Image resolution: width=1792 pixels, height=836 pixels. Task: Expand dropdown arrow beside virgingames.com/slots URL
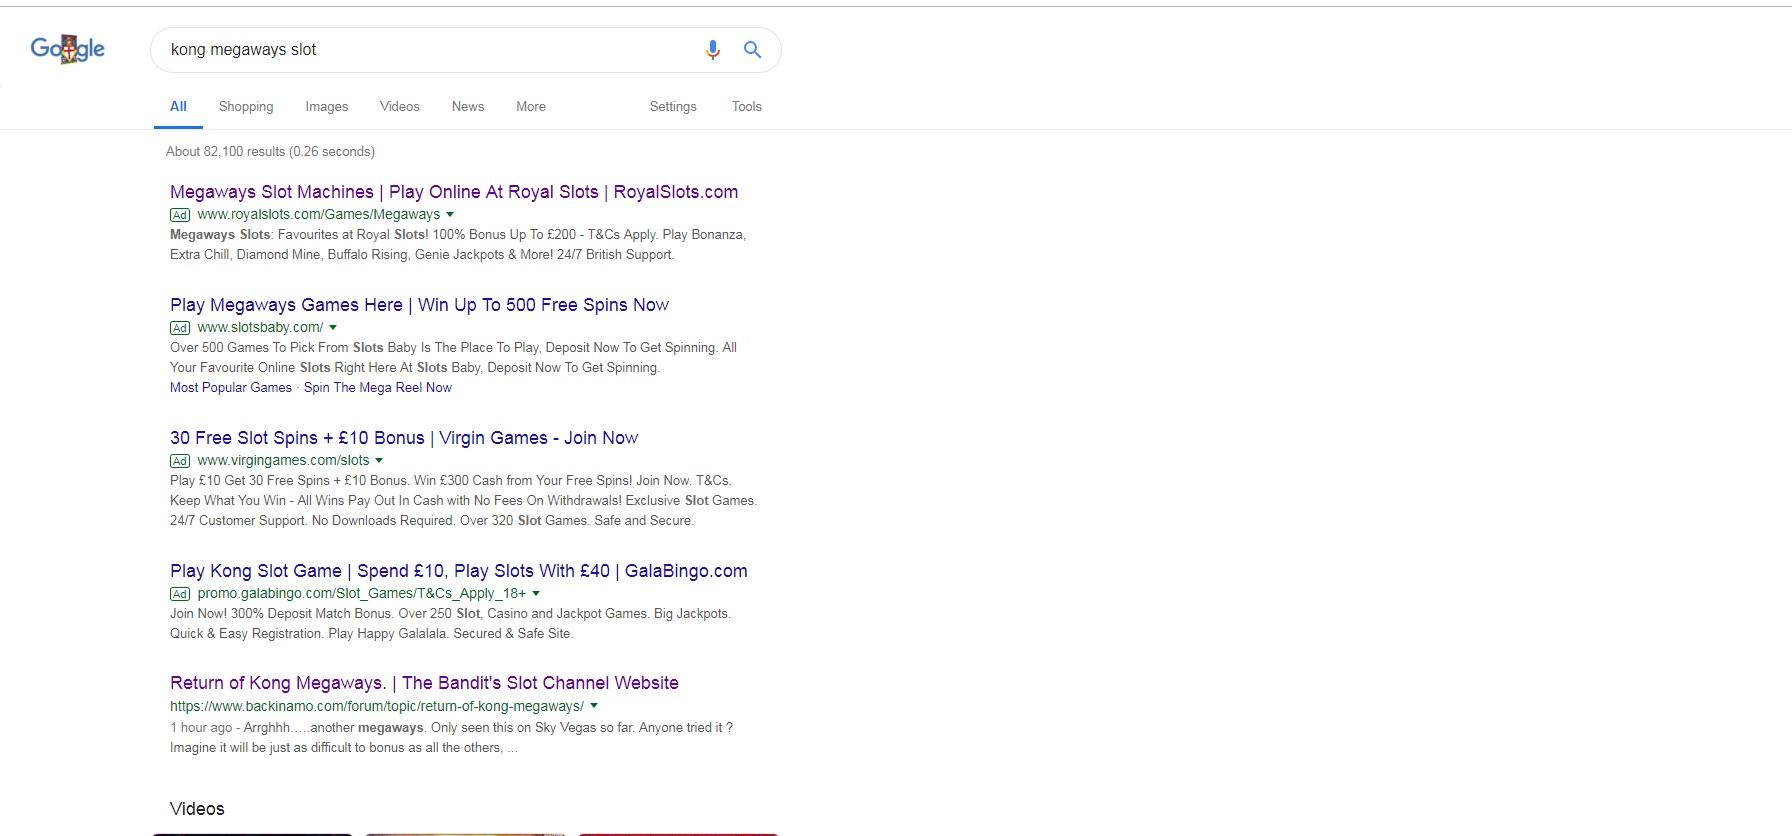(379, 461)
